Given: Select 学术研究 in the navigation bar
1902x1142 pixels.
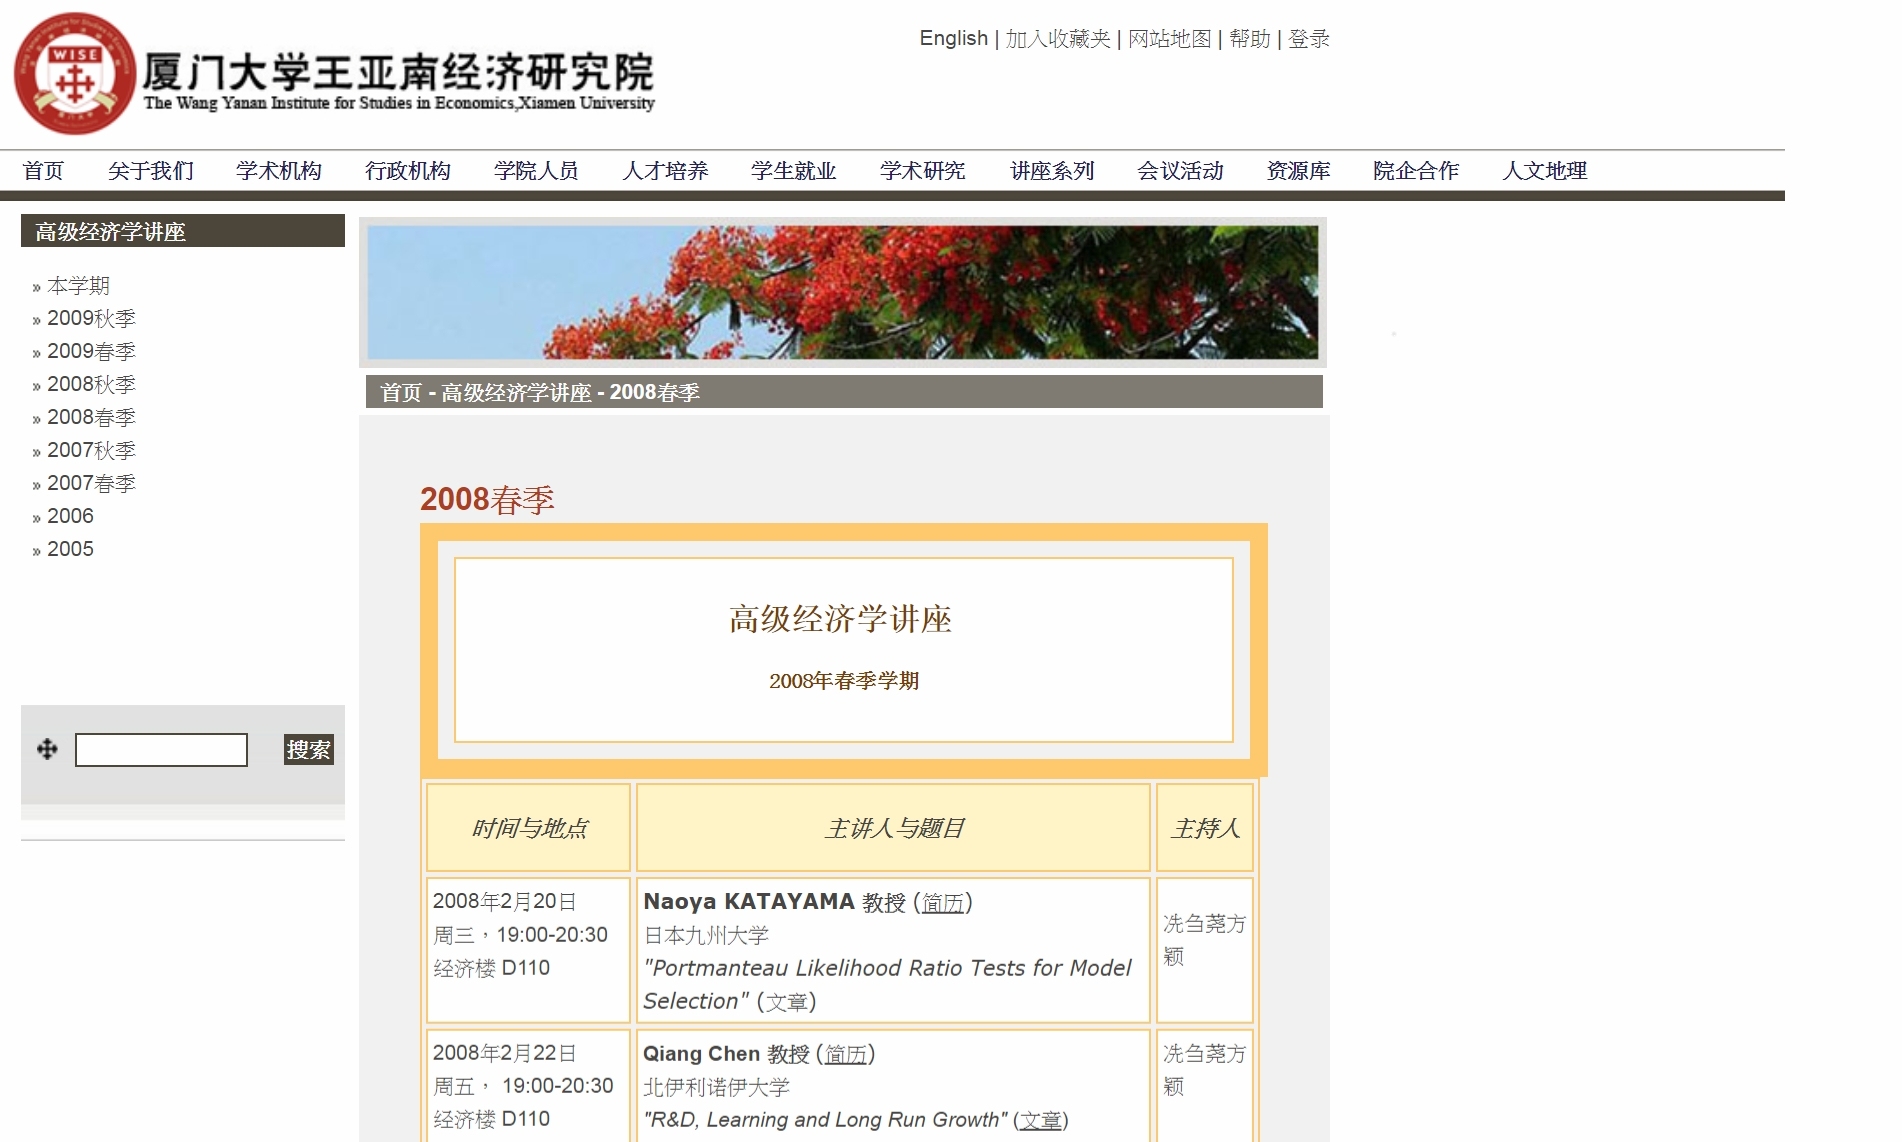Looking at the screenshot, I should [x=922, y=171].
